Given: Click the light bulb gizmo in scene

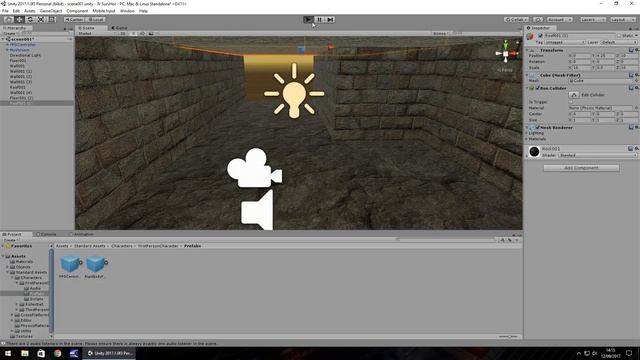Looking at the screenshot, I should coord(294,91).
